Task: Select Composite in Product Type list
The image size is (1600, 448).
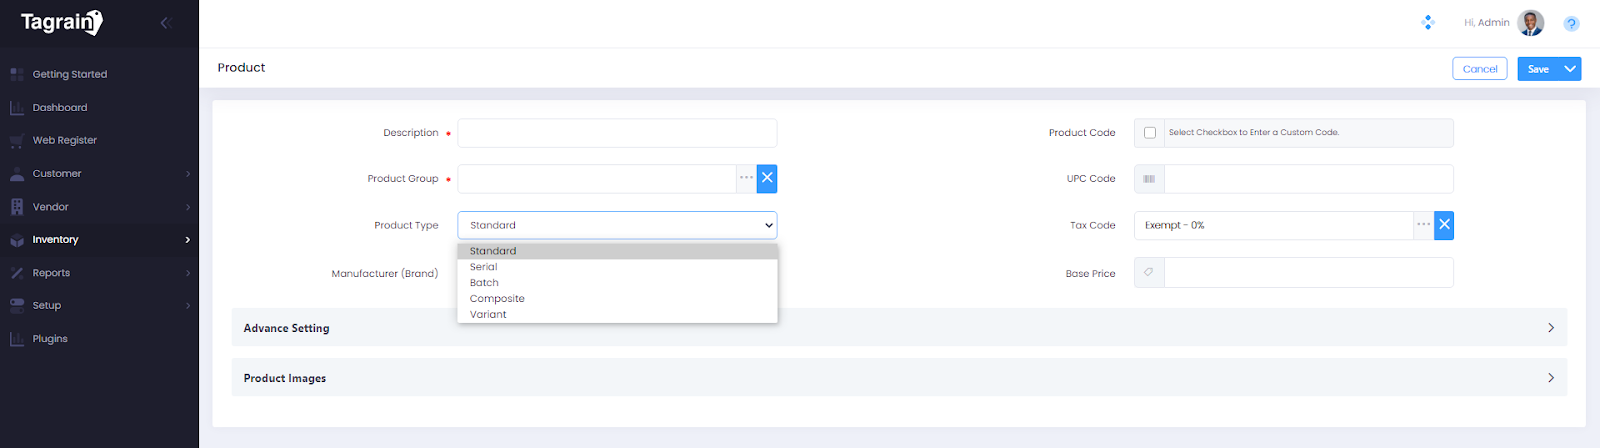Action: [497, 299]
